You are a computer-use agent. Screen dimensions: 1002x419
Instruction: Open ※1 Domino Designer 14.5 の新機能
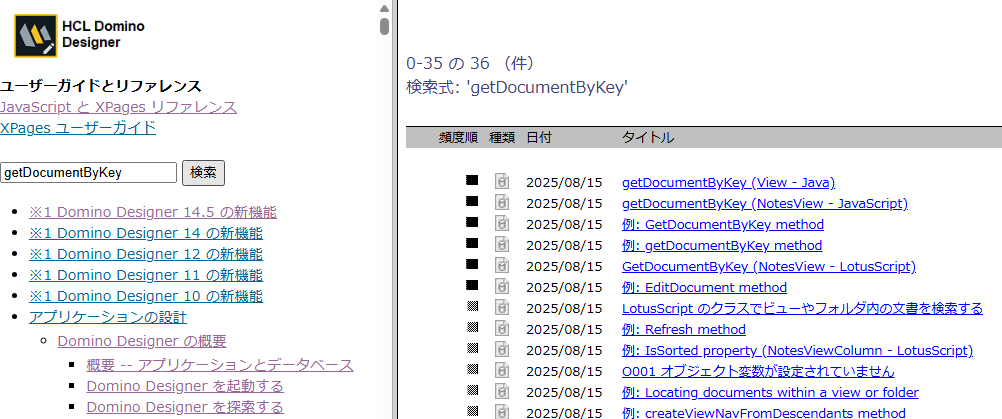click(152, 212)
